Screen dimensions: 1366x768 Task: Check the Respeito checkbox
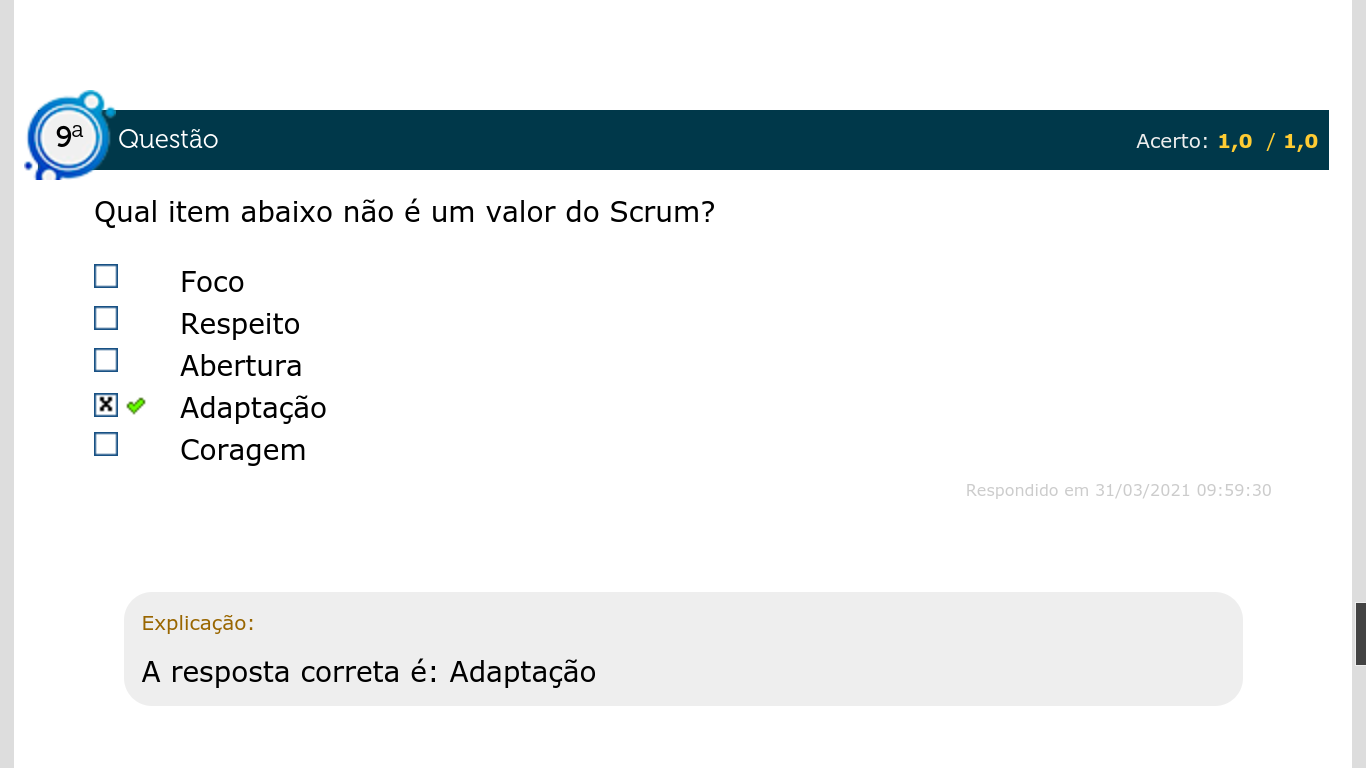click(x=106, y=318)
